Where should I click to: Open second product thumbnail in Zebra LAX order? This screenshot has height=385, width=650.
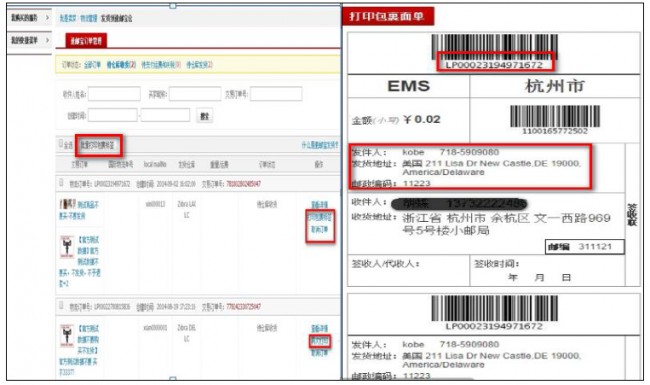click(67, 247)
